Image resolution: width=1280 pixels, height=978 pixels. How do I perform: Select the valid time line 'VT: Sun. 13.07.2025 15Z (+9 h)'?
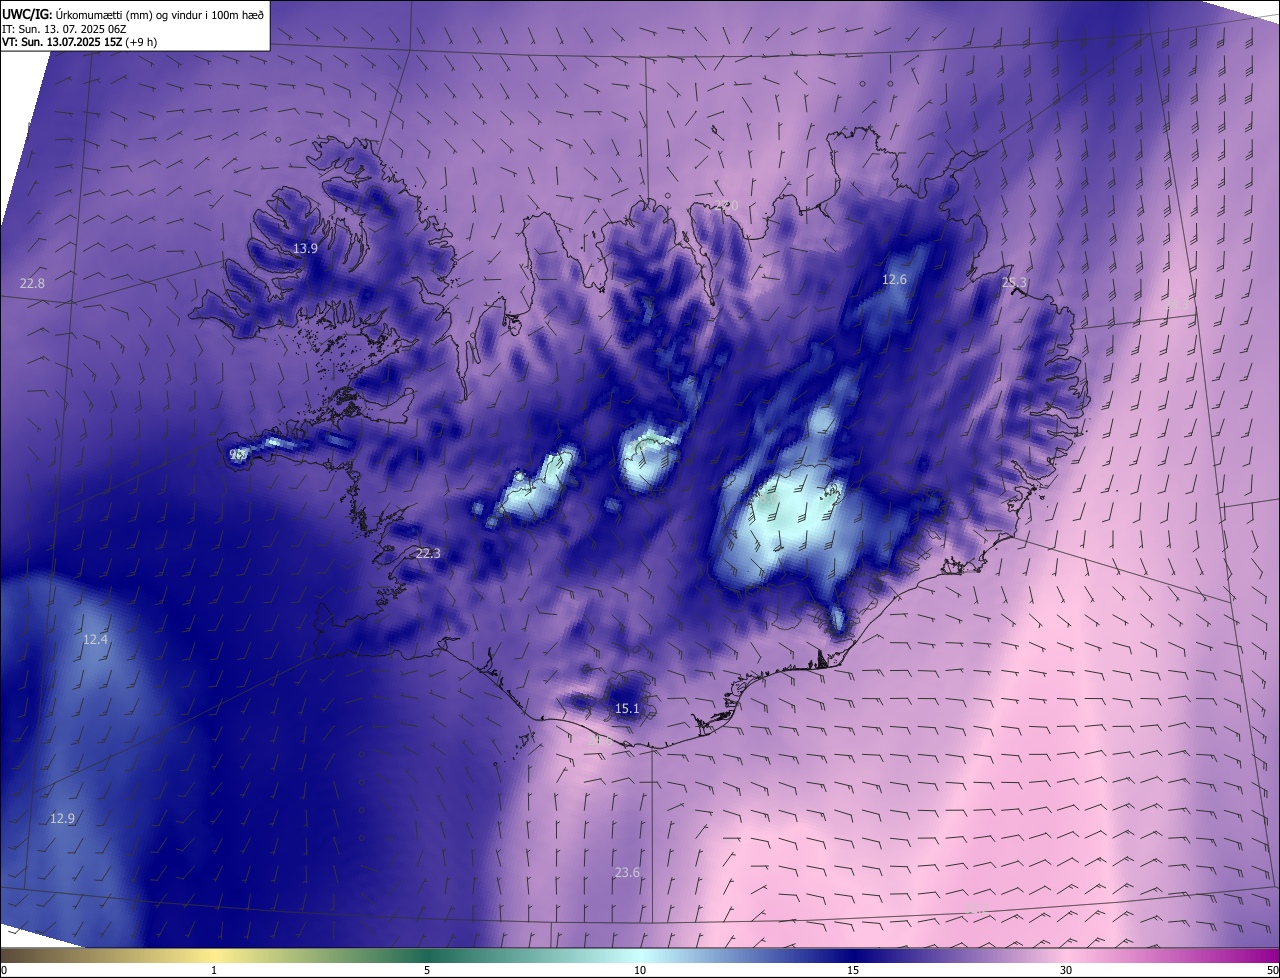(79, 42)
